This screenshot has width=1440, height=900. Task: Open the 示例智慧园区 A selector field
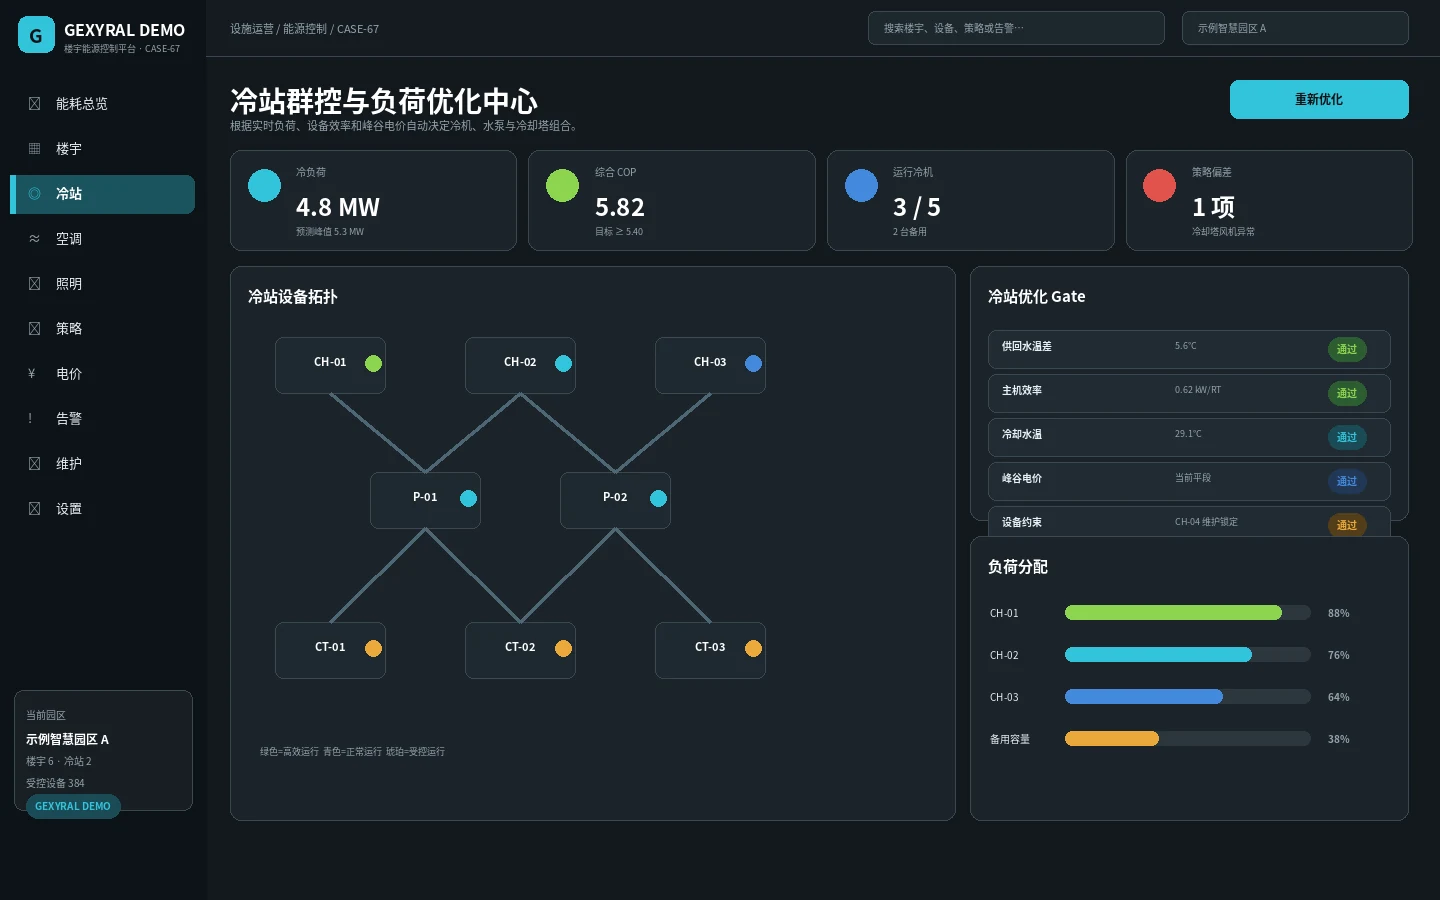point(1295,28)
